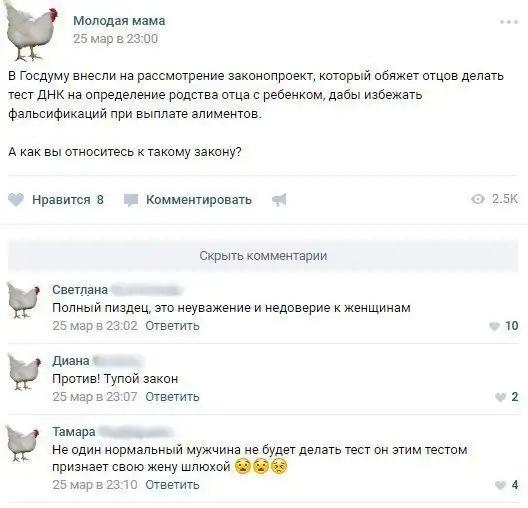Open the three-dots post options menu
Image resolution: width=528 pixels, height=508 pixels.
509,22
